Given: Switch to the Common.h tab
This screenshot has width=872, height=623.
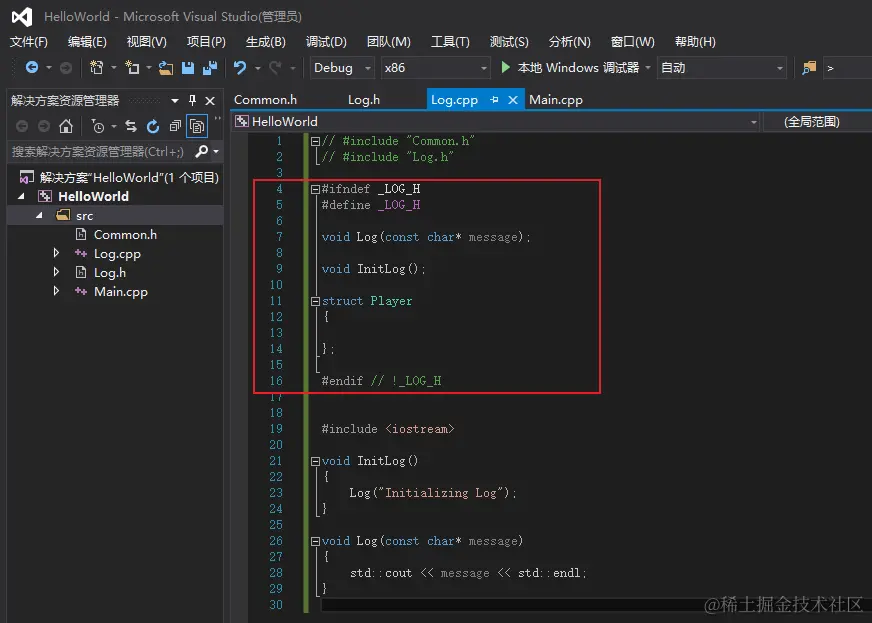Looking at the screenshot, I should (x=265, y=100).
